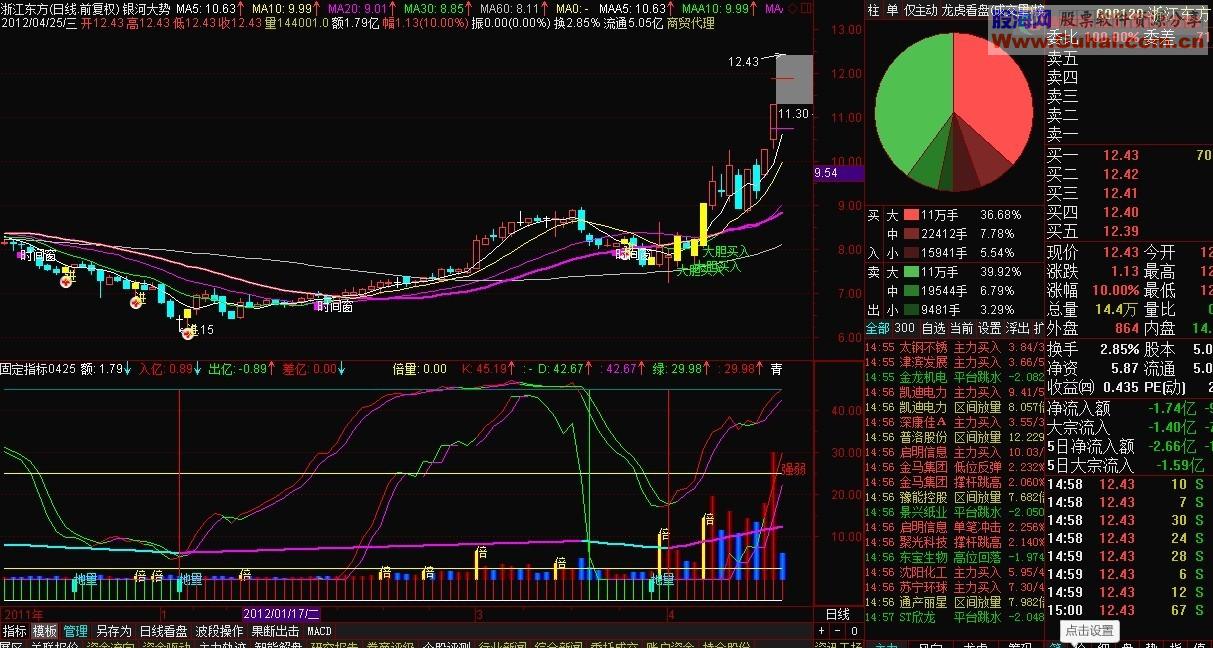Select the 当前 filter tab
Image resolution: width=1213 pixels, height=648 pixels.
[961, 328]
